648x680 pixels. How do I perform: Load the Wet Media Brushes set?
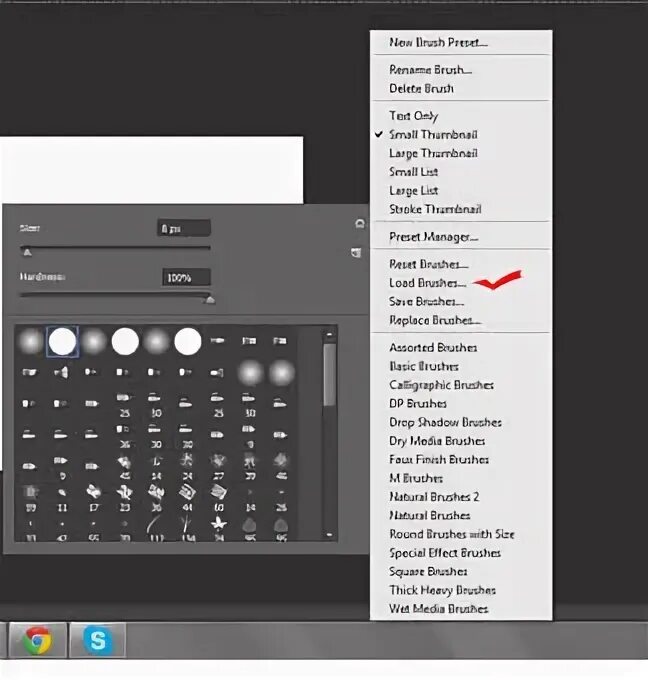(x=439, y=608)
